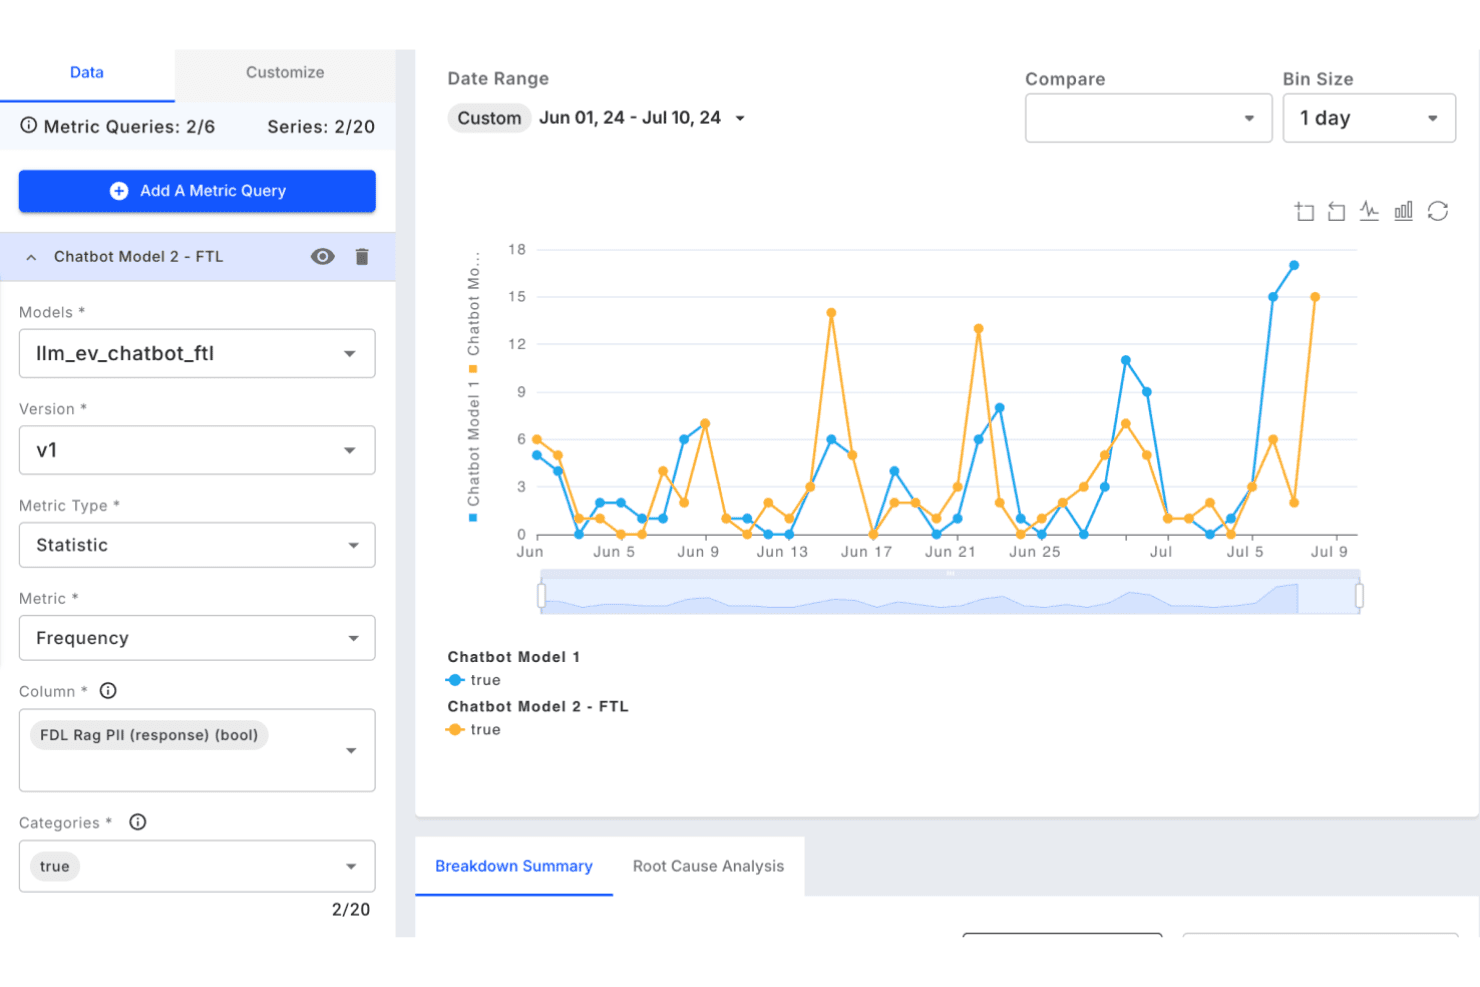This screenshot has height=987, width=1480.
Task: Open the Metric Type dropdown showing Statistic
Action: [x=197, y=545]
